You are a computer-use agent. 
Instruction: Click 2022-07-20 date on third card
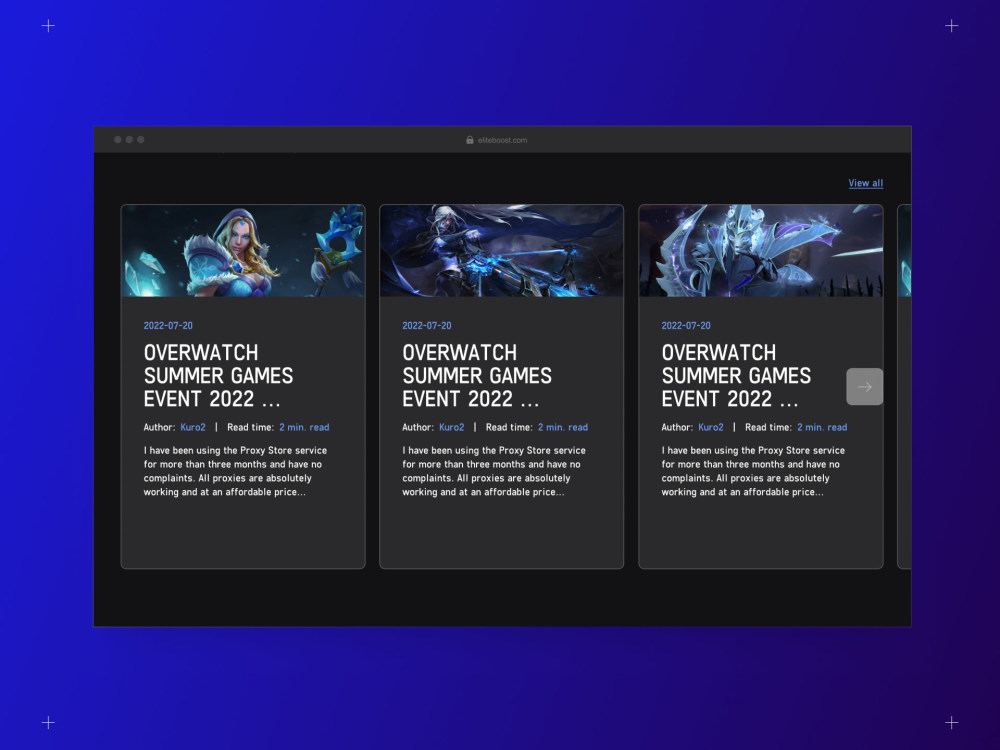(686, 325)
